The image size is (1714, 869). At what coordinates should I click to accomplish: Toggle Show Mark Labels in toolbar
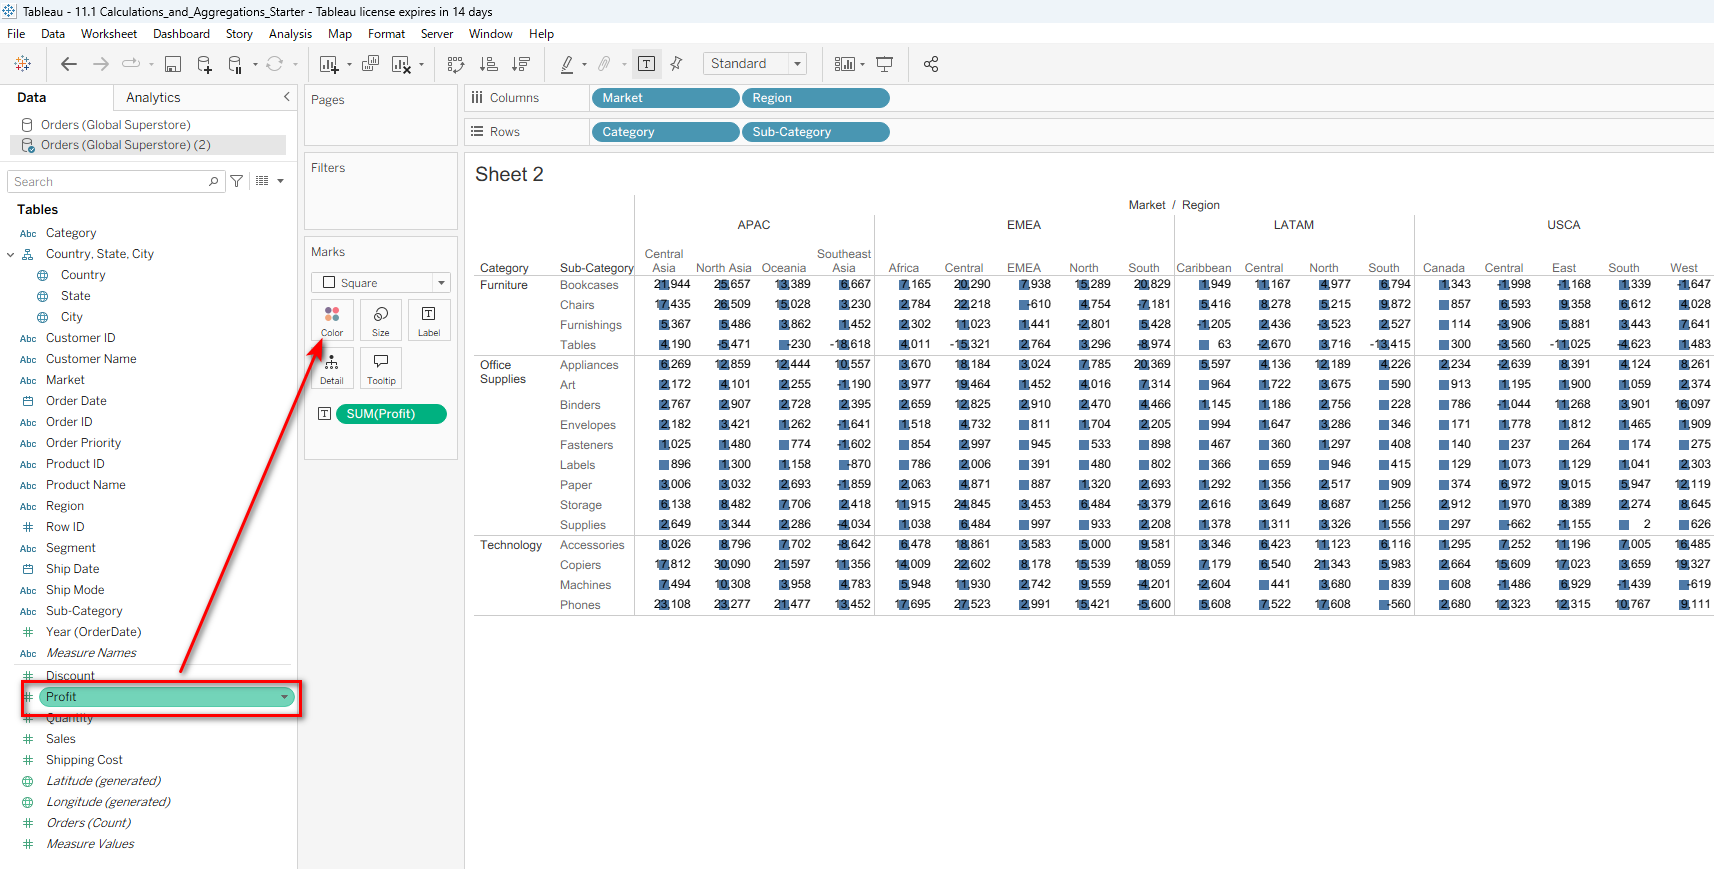click(647, 64)
